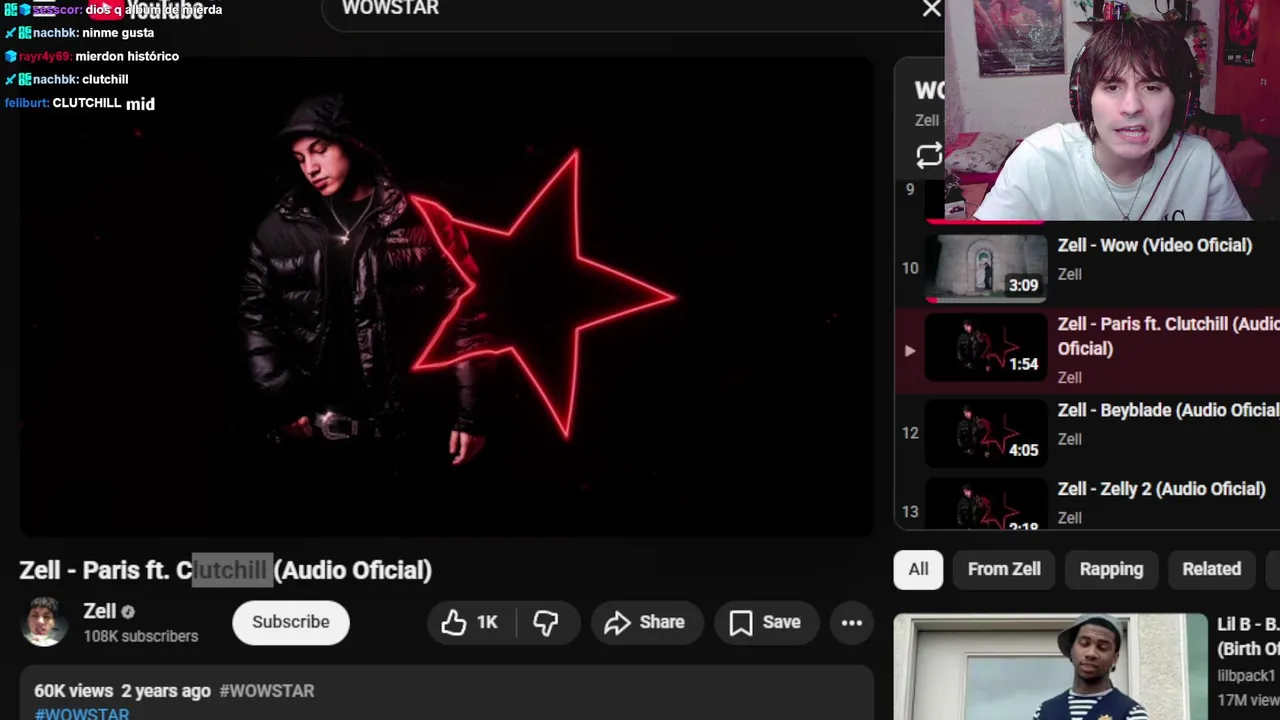Click the #WOWSTAR hashtag beside the view count

[267, 691]
